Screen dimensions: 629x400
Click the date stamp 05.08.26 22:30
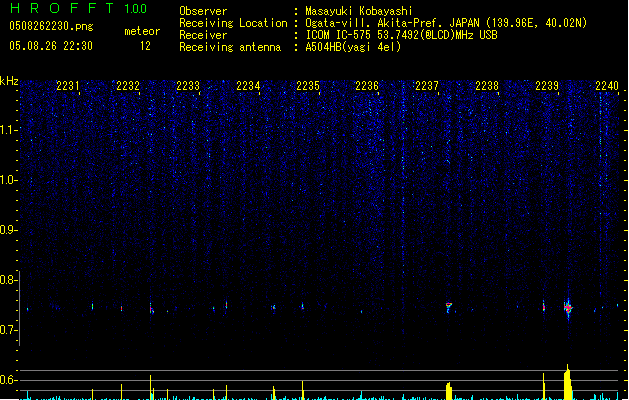pos(51,46)
